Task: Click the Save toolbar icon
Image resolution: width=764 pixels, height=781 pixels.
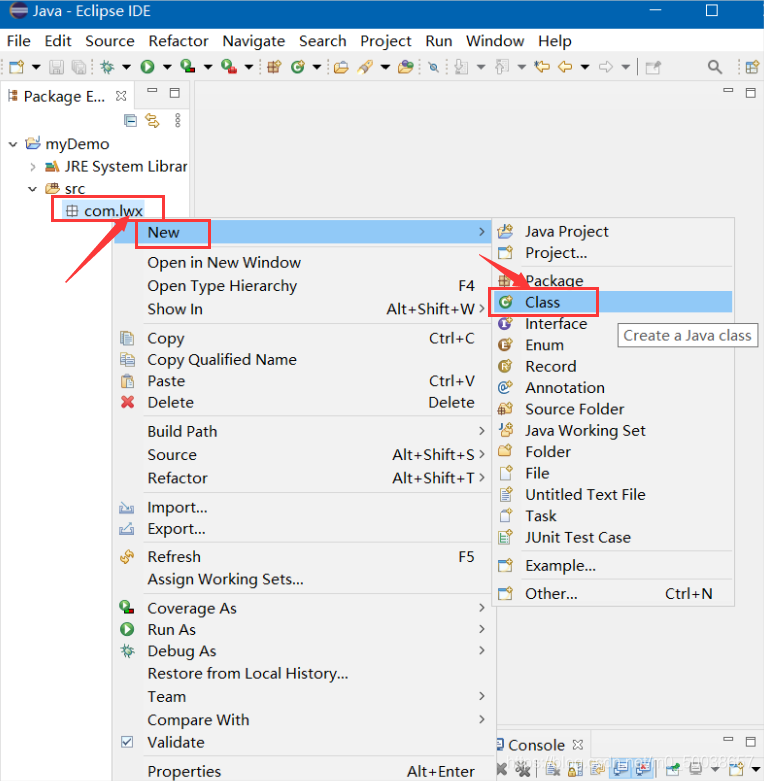Action: (x=56, y=67)
